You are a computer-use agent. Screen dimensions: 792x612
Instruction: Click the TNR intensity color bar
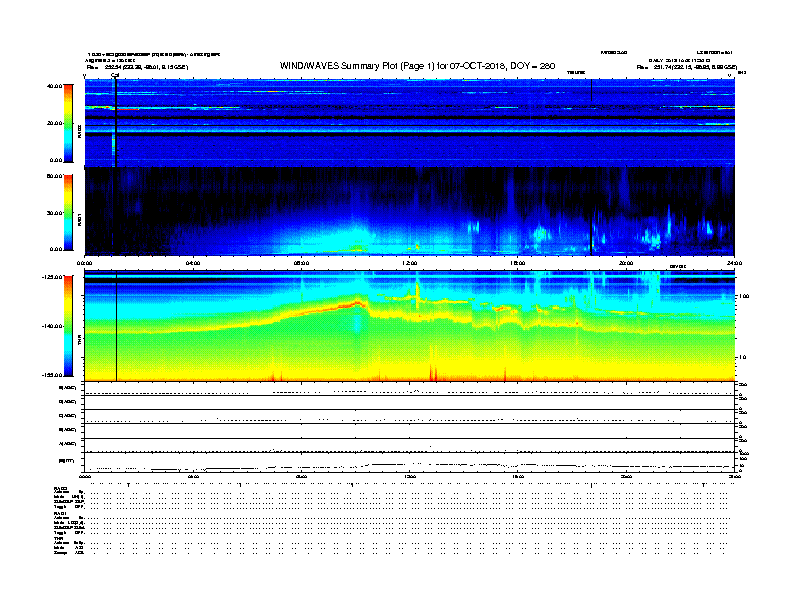68,326
